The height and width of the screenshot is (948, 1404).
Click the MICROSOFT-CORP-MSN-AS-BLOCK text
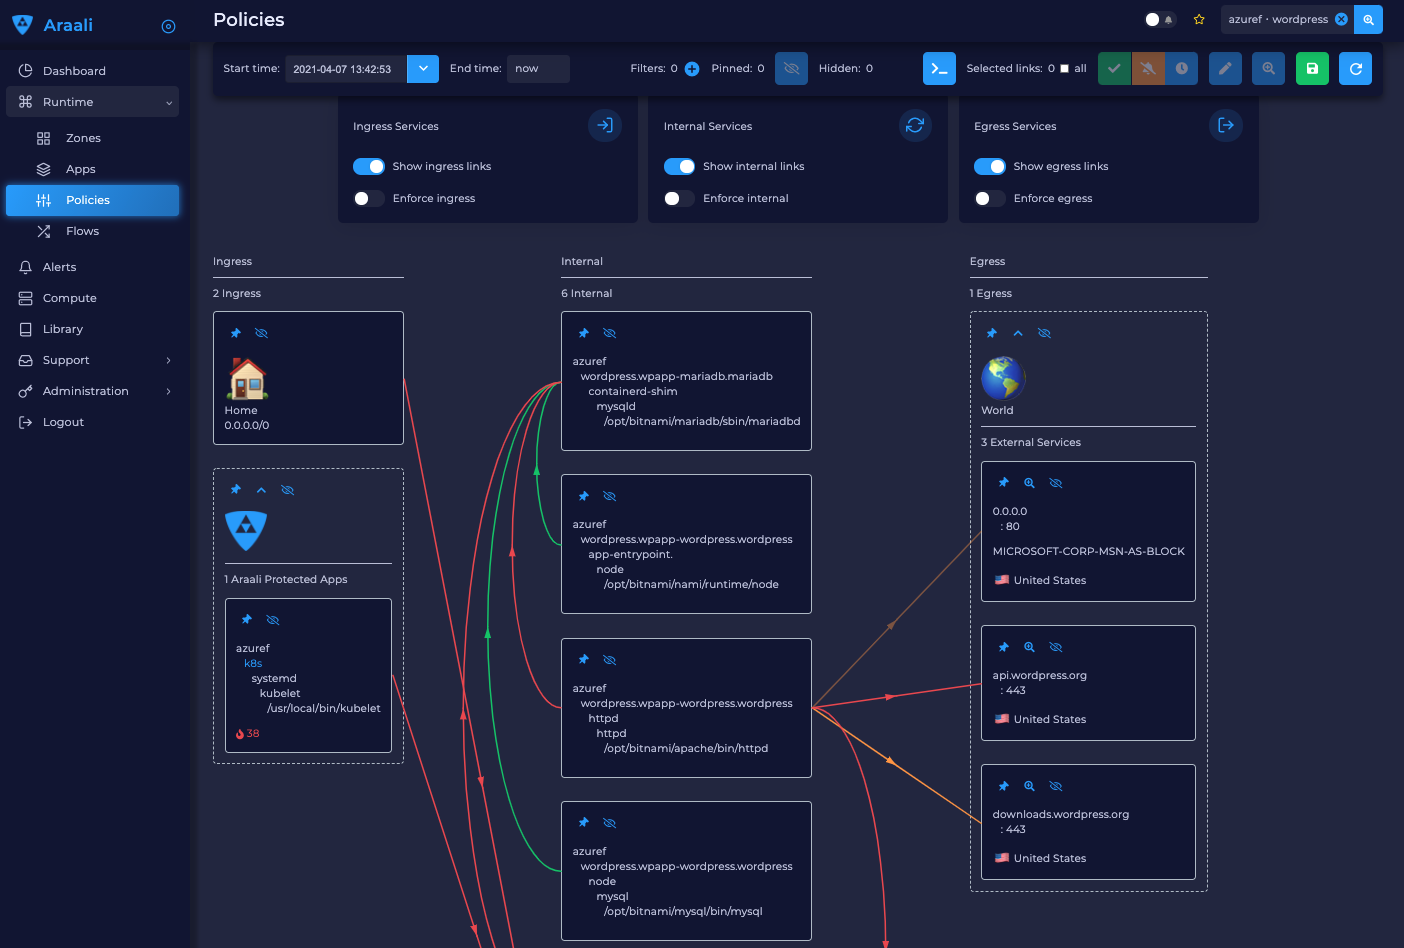(1088, 552)
